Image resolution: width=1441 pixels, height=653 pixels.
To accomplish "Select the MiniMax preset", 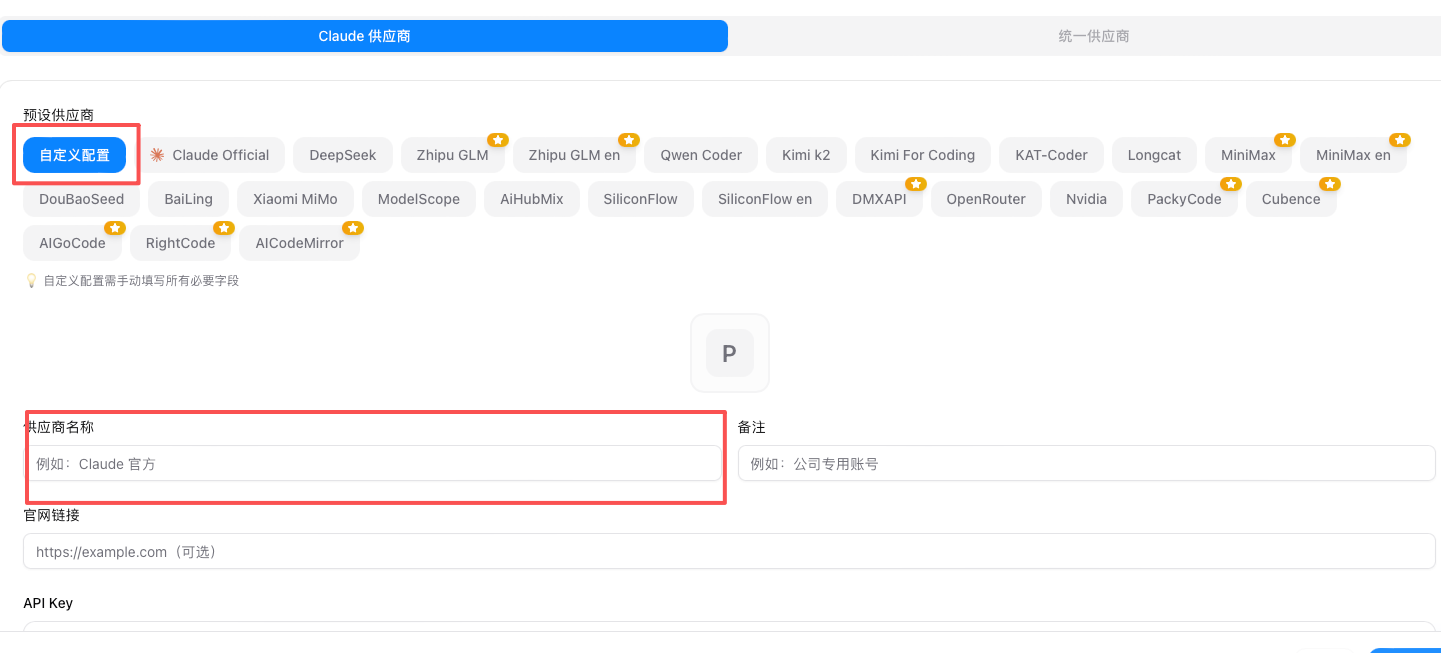I will point(1248,155).
